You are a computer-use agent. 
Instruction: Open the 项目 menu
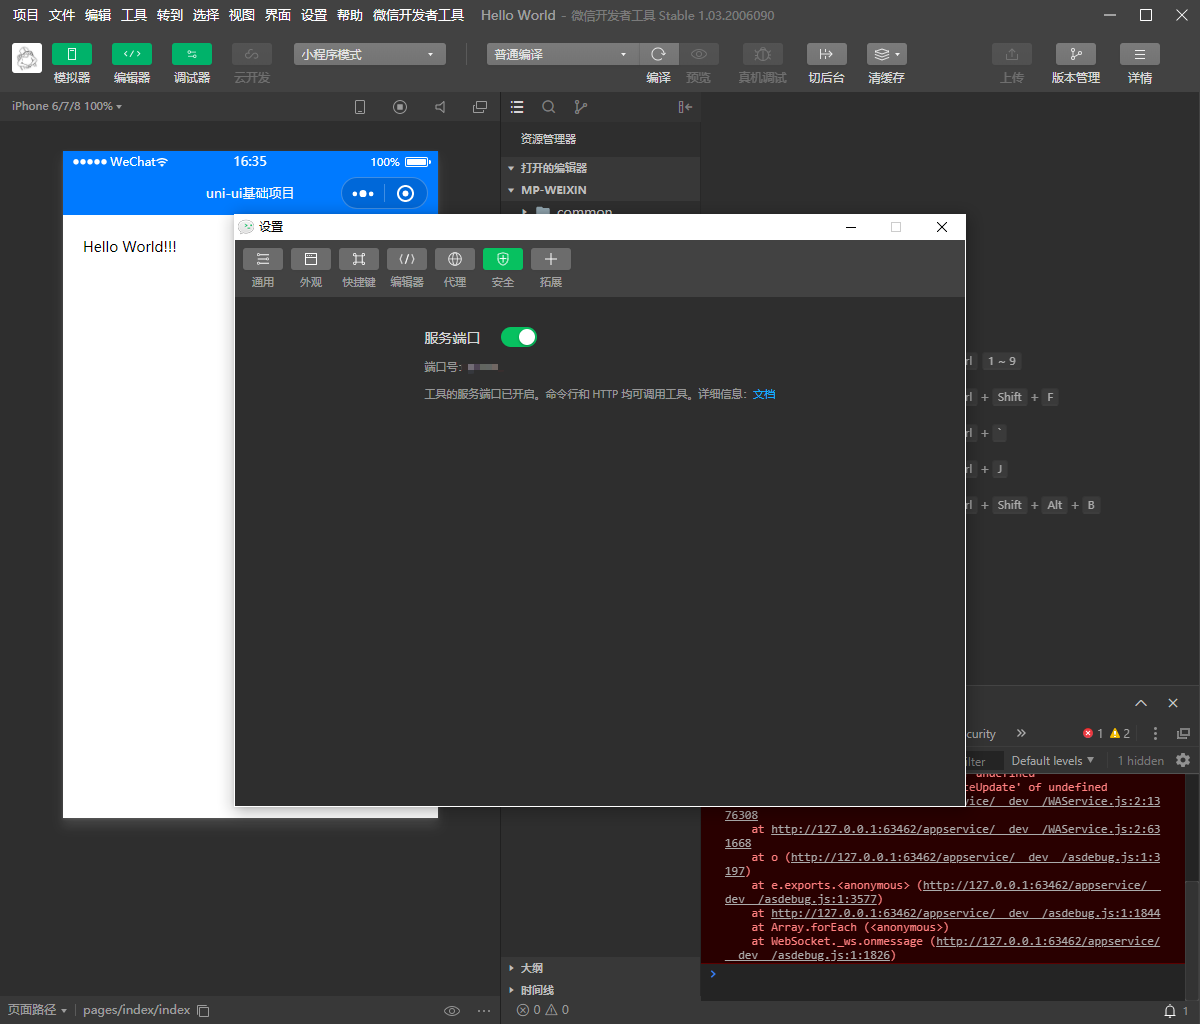pyautogui.click(x=26, y=15)
